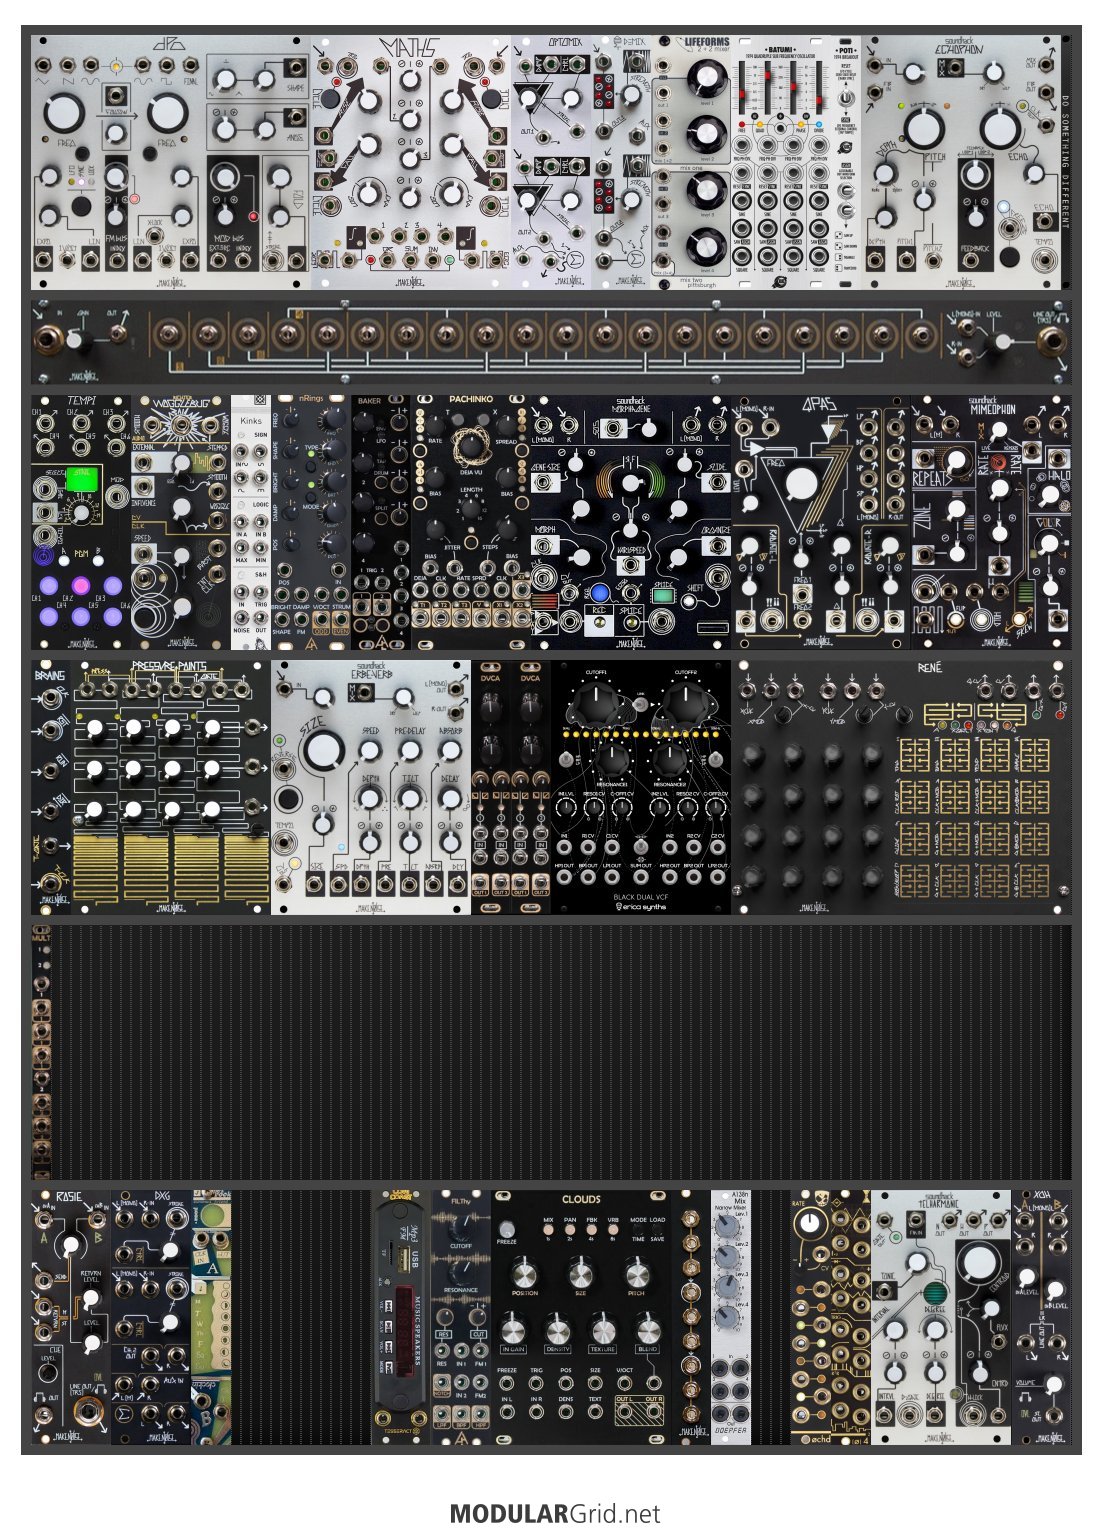The width and height of the screenshot is (1112, 1535).
Task: Select the left DVCA module
Action: [491, 787]
